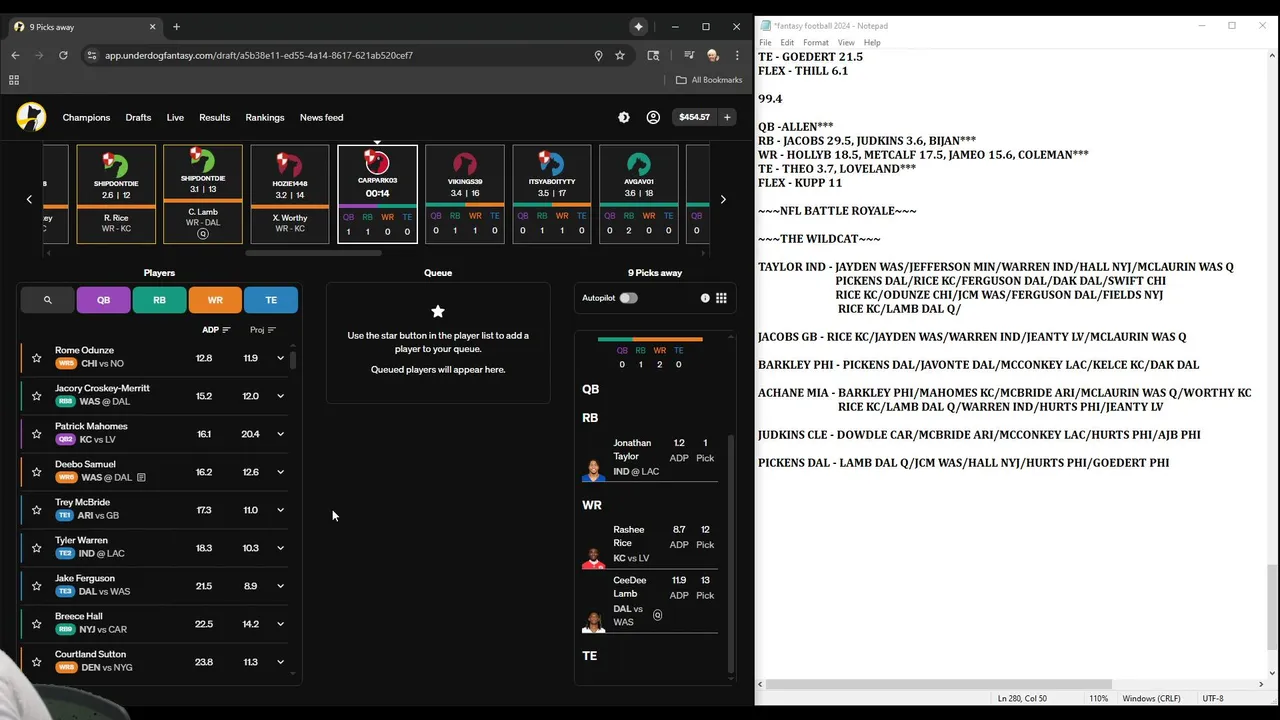Filter players by RB position
This screenshot has height=720, width=1280.
tap(159, 300)
